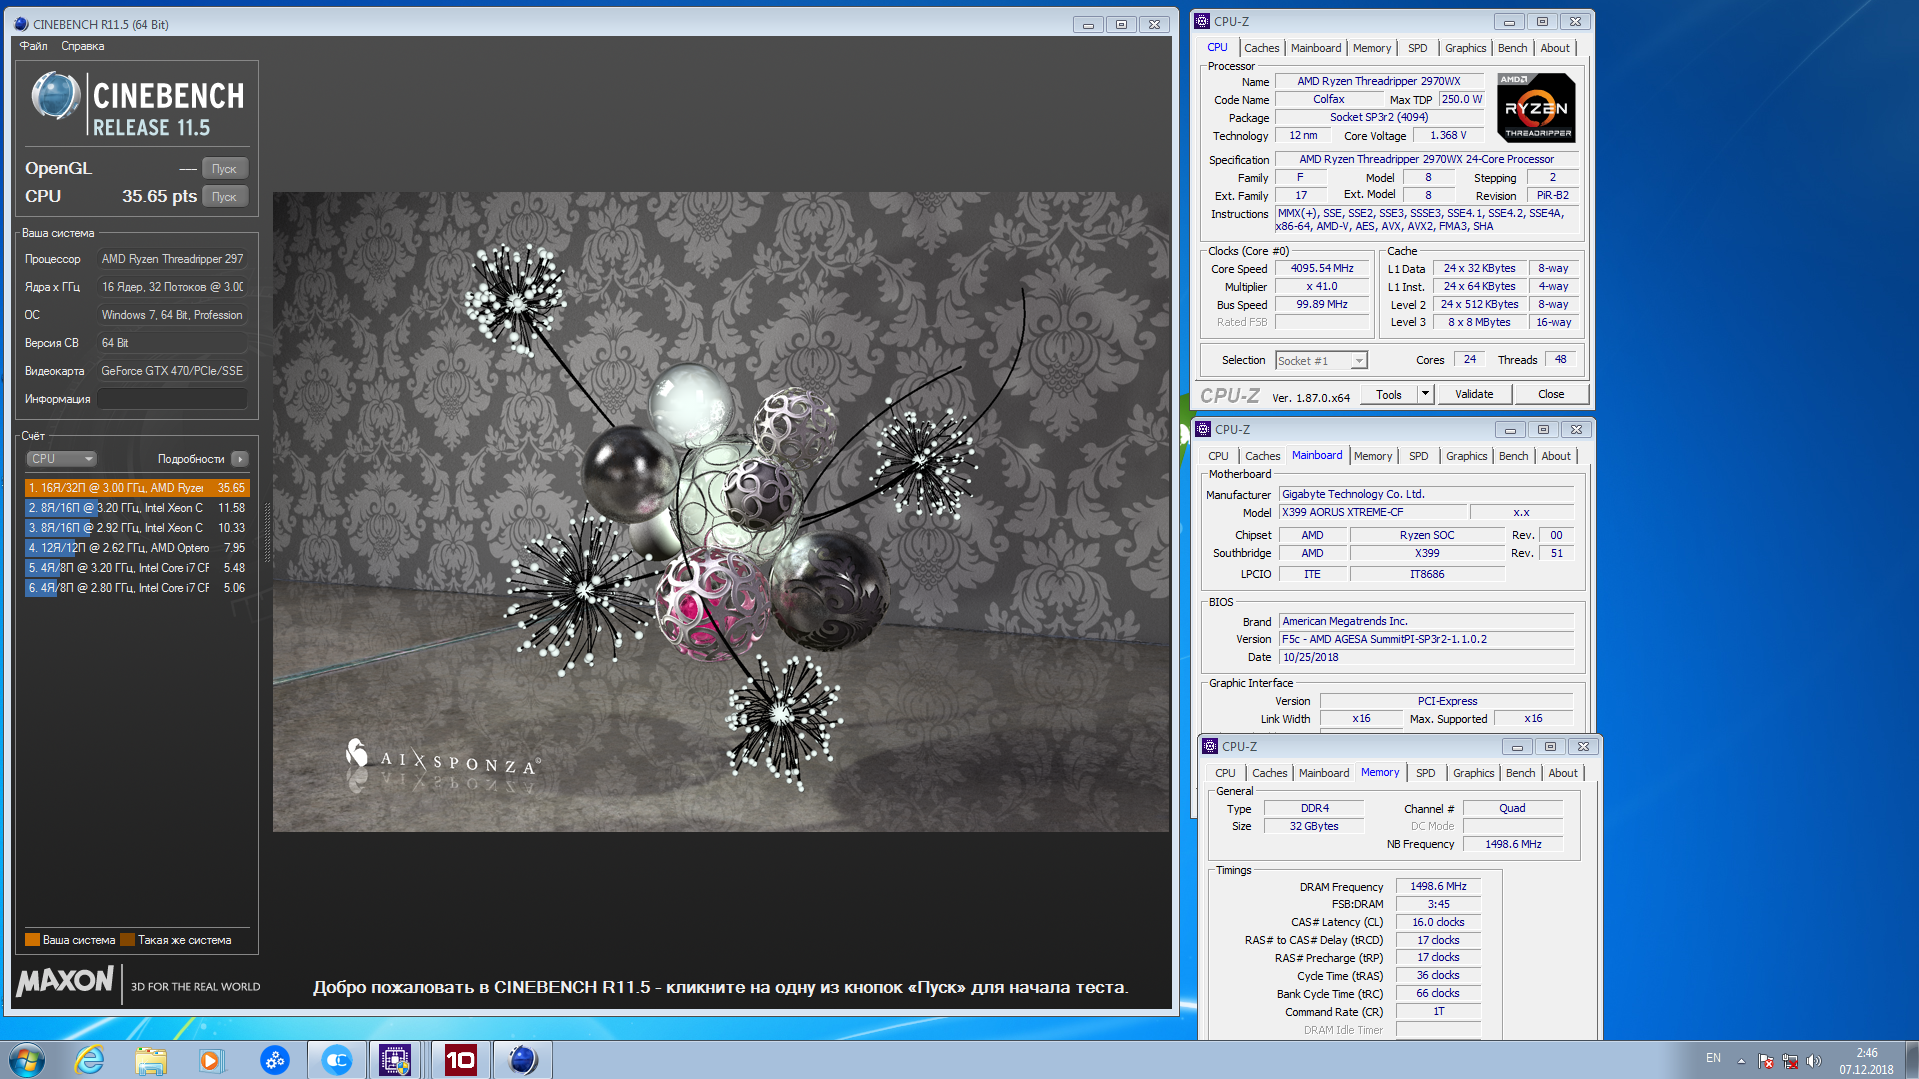Click the Model field X399 AORUS XTREME-CF

[1373, 512]
